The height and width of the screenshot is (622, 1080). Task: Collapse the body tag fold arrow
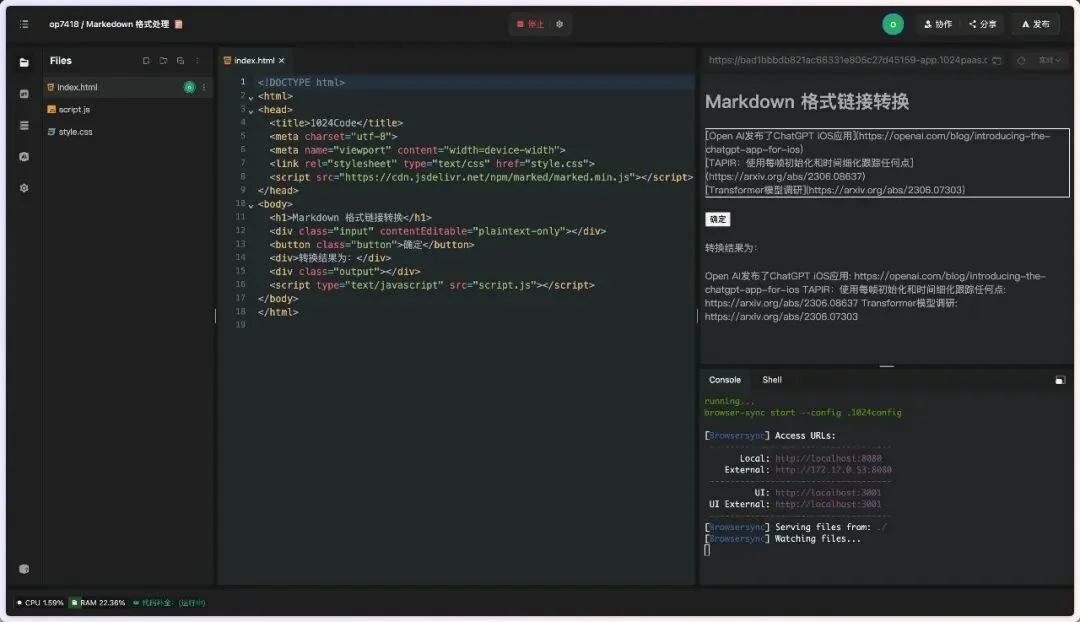(251, 205)
